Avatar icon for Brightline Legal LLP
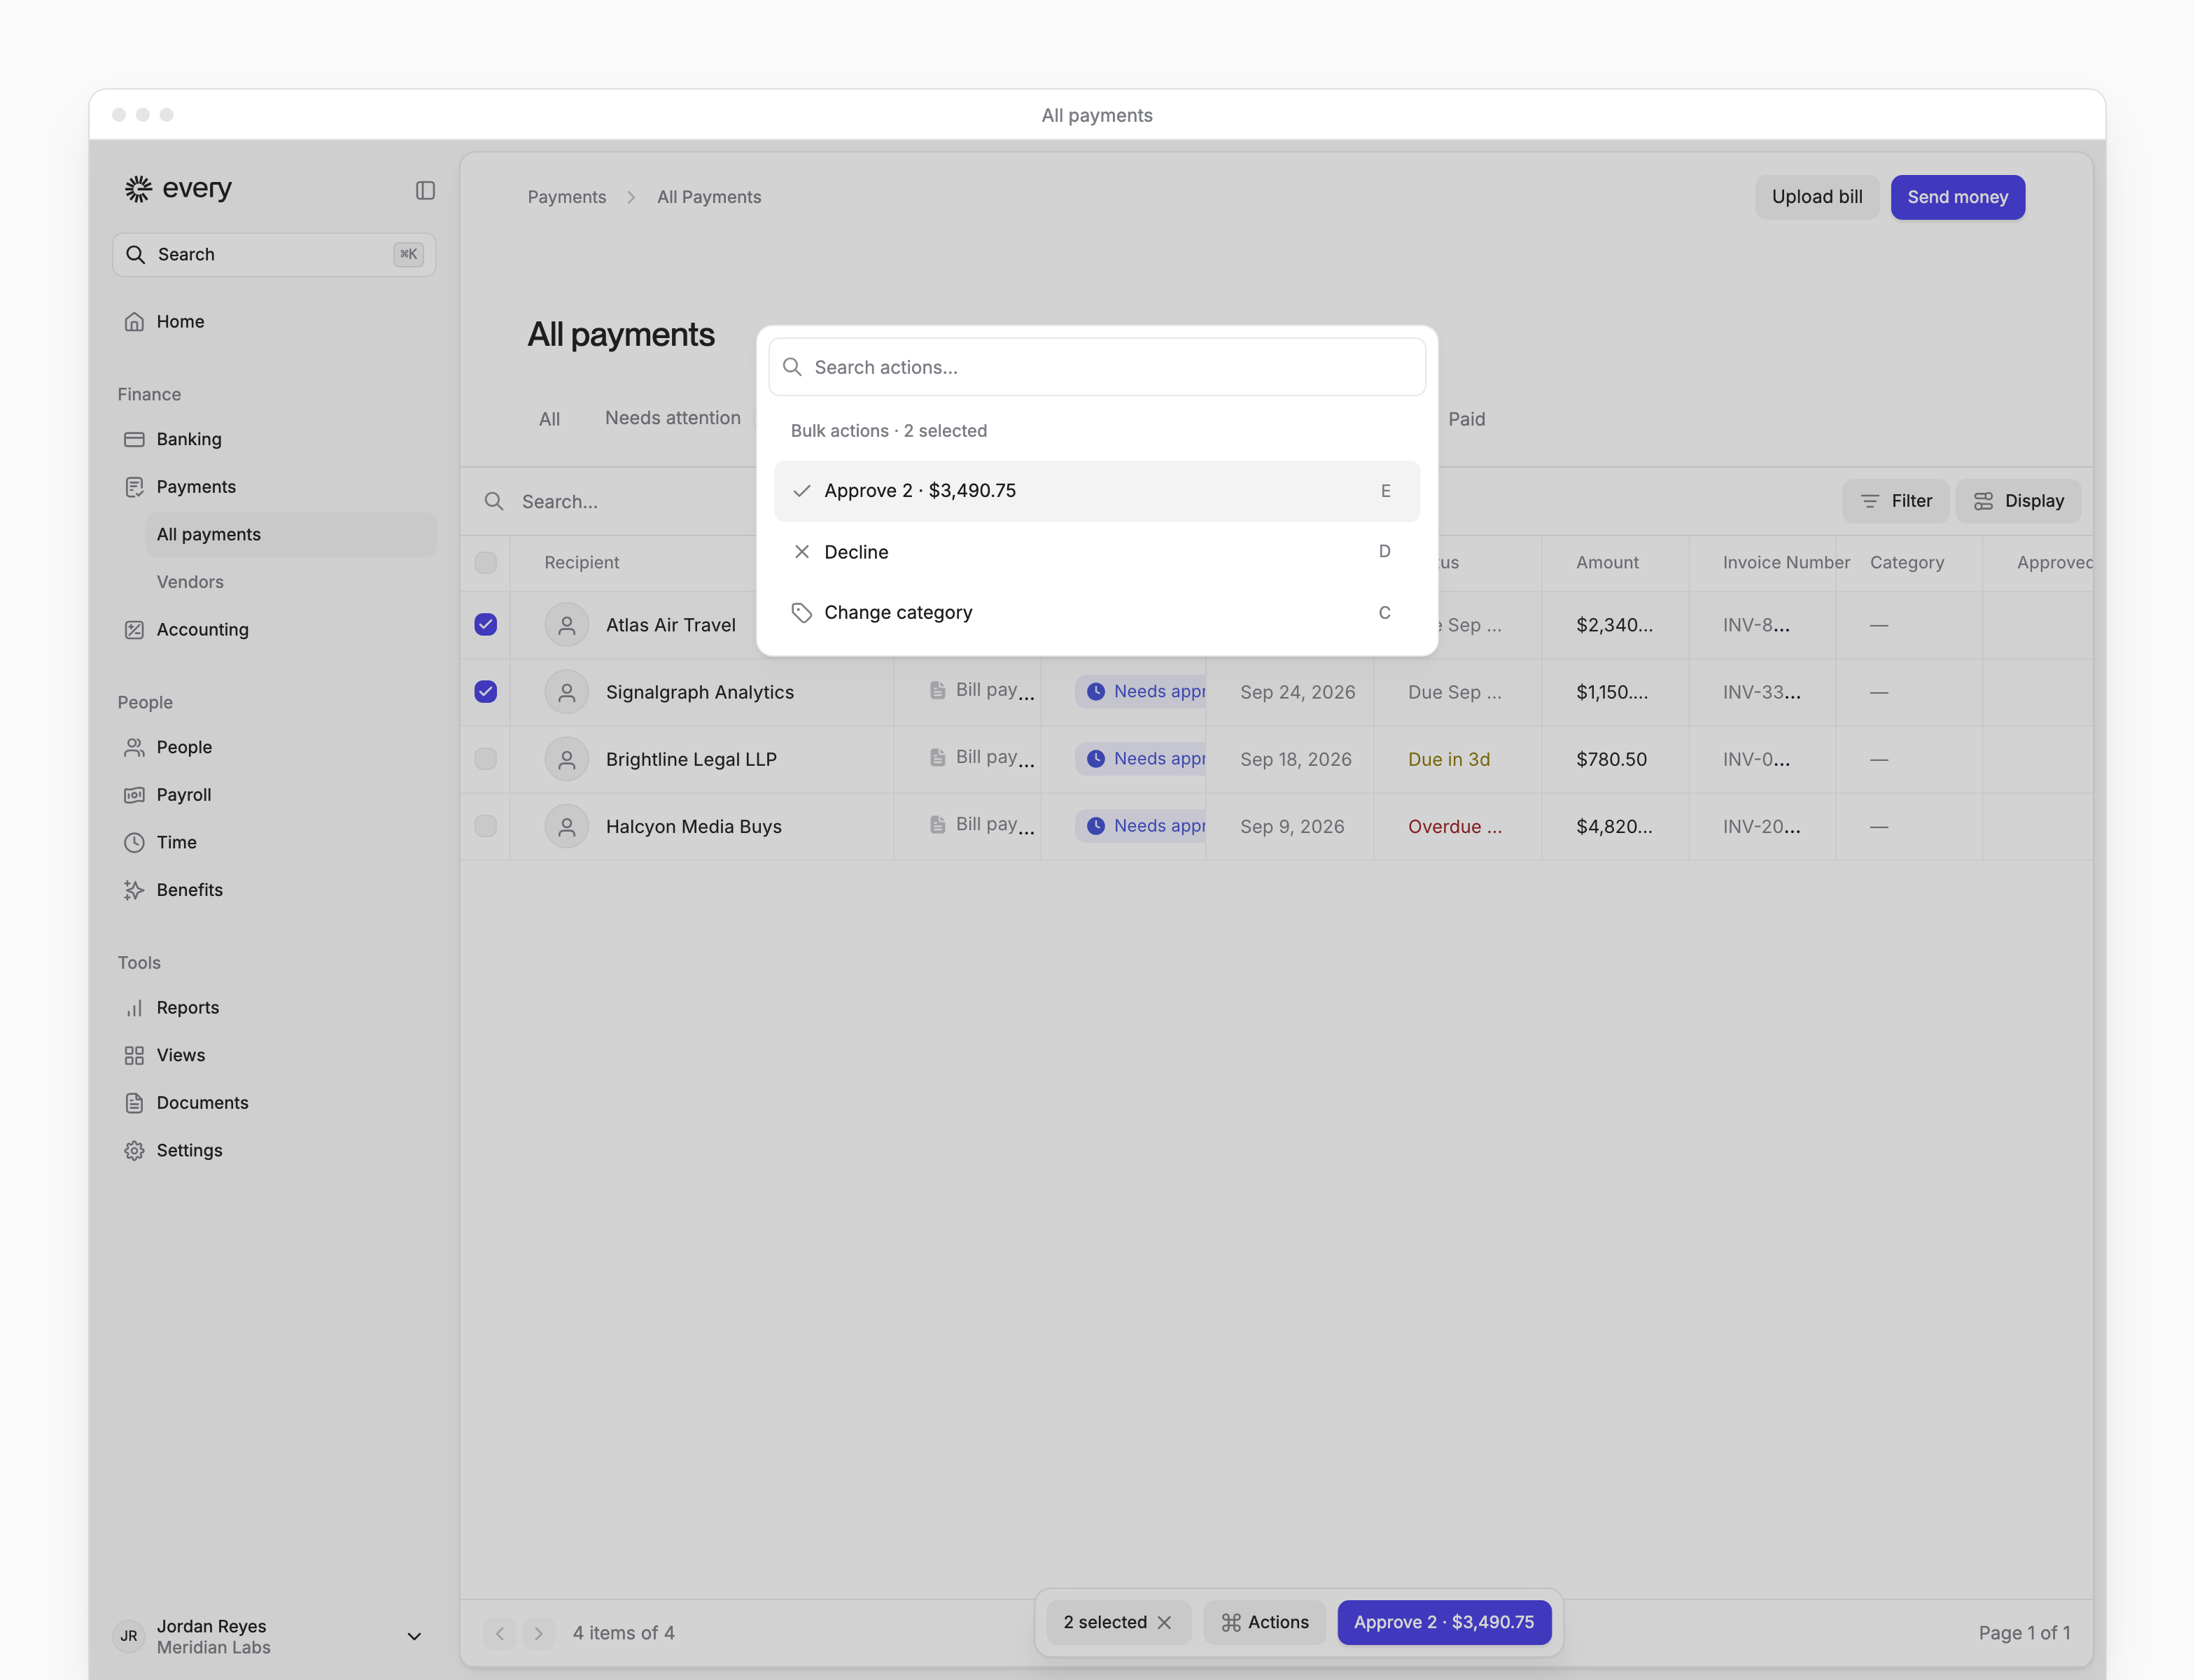 [566, 759]
